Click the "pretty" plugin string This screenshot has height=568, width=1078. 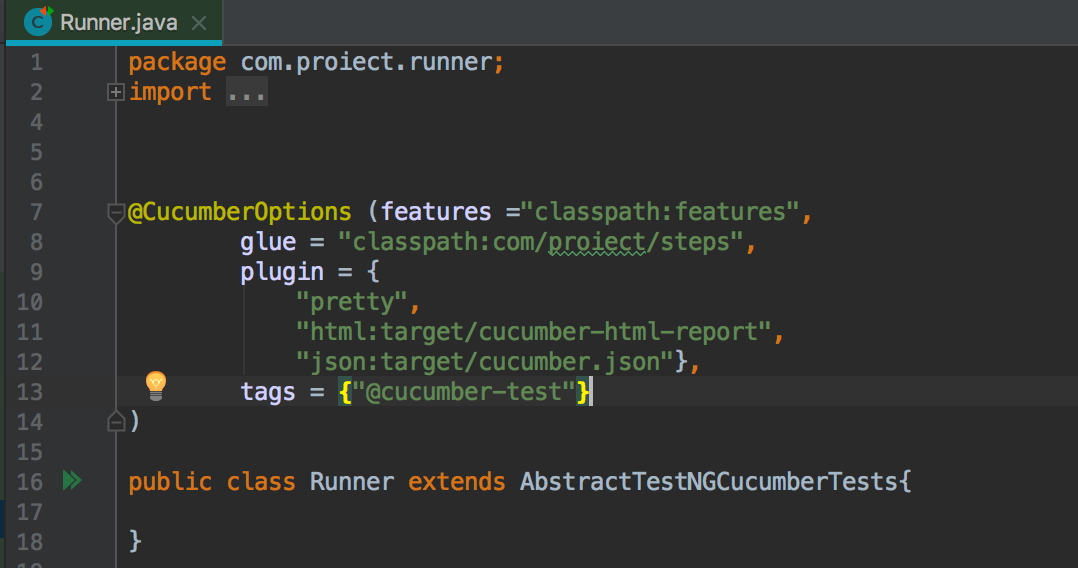(x=352, y=302)
